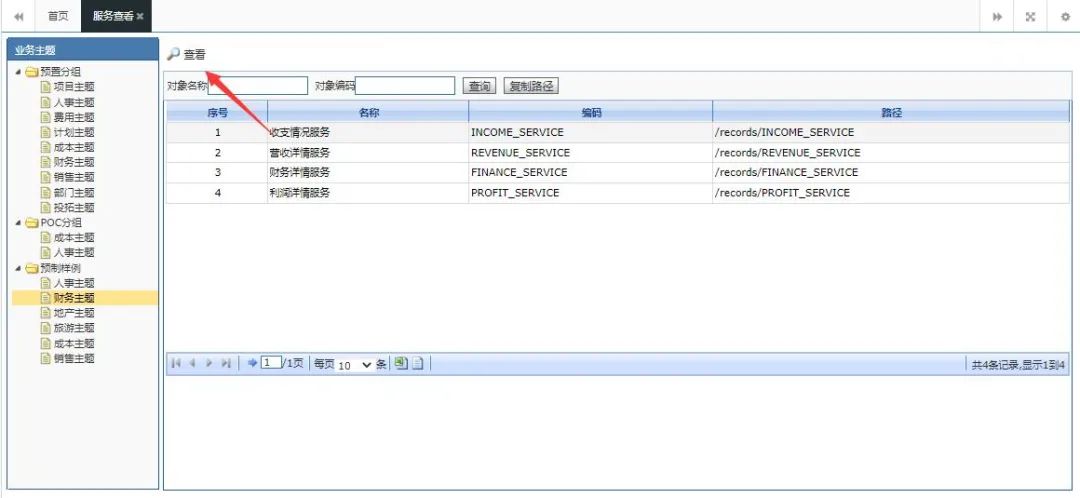
Task: Toggle fullscreen with the expand icon
Action: [1030, 17]
